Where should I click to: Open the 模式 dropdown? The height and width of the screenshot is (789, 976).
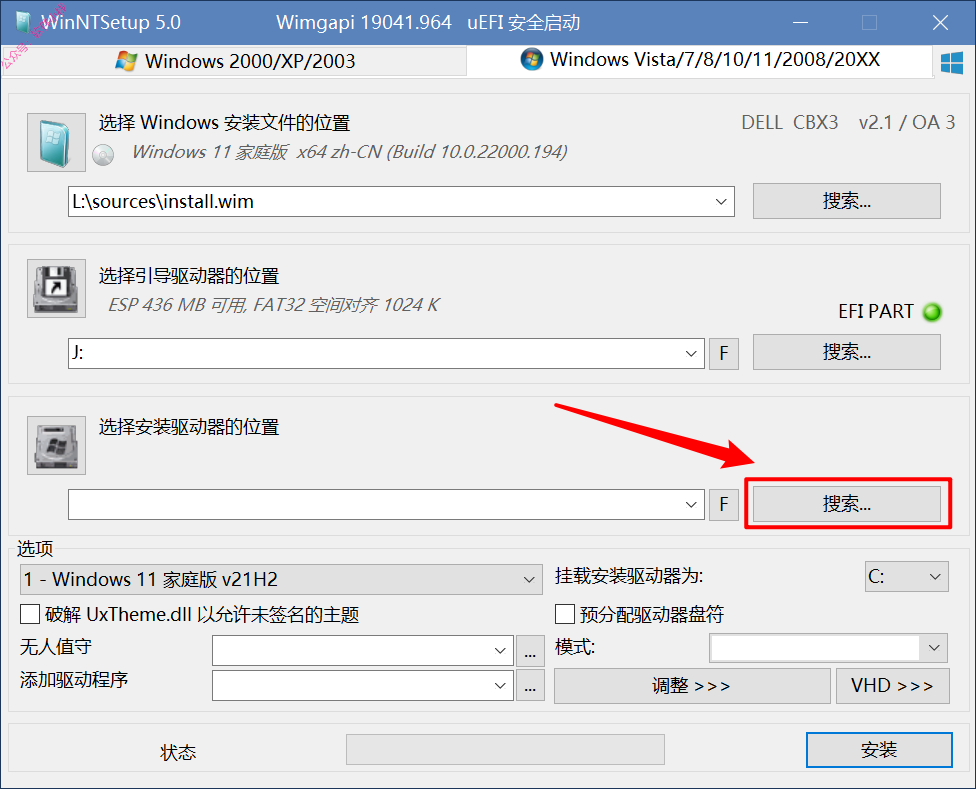(x=828, y=648)
